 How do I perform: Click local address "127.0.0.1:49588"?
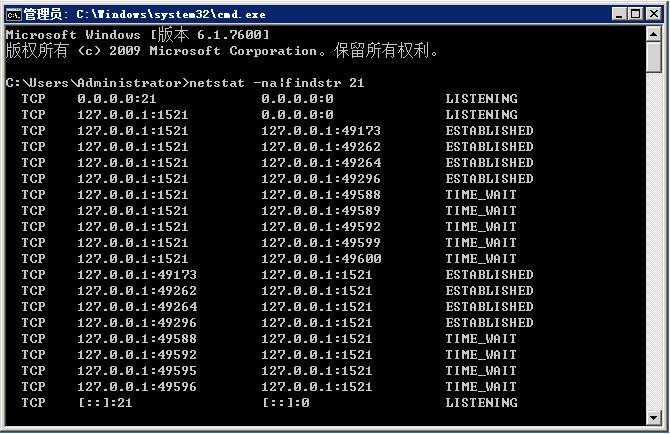137,339
